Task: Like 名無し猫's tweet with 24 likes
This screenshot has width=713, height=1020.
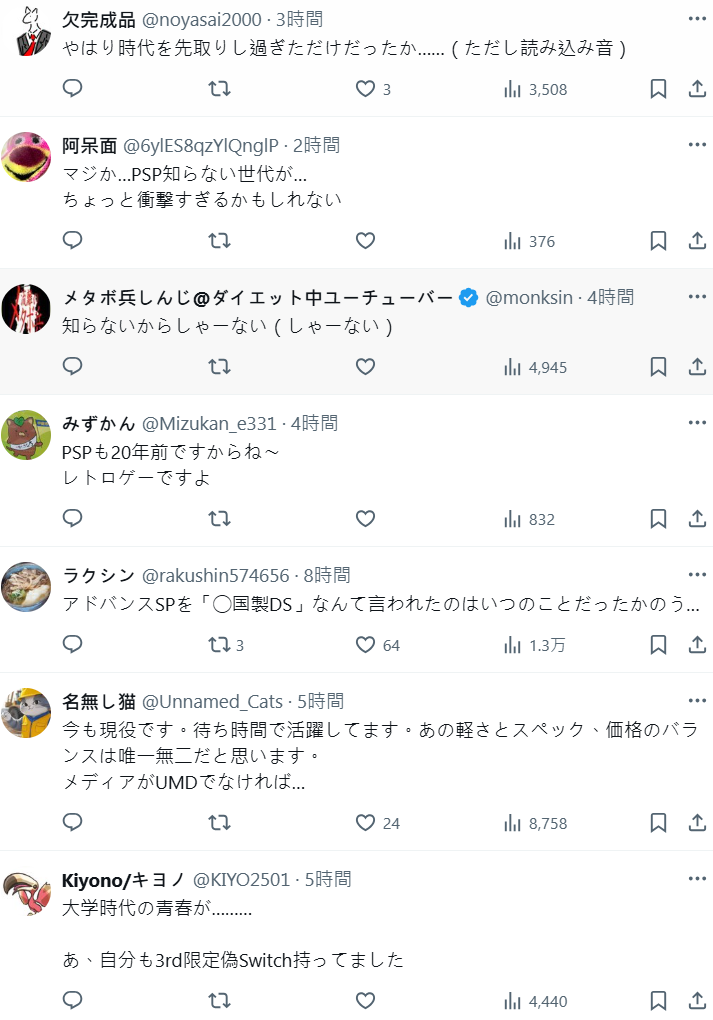Action: point(366,823)
